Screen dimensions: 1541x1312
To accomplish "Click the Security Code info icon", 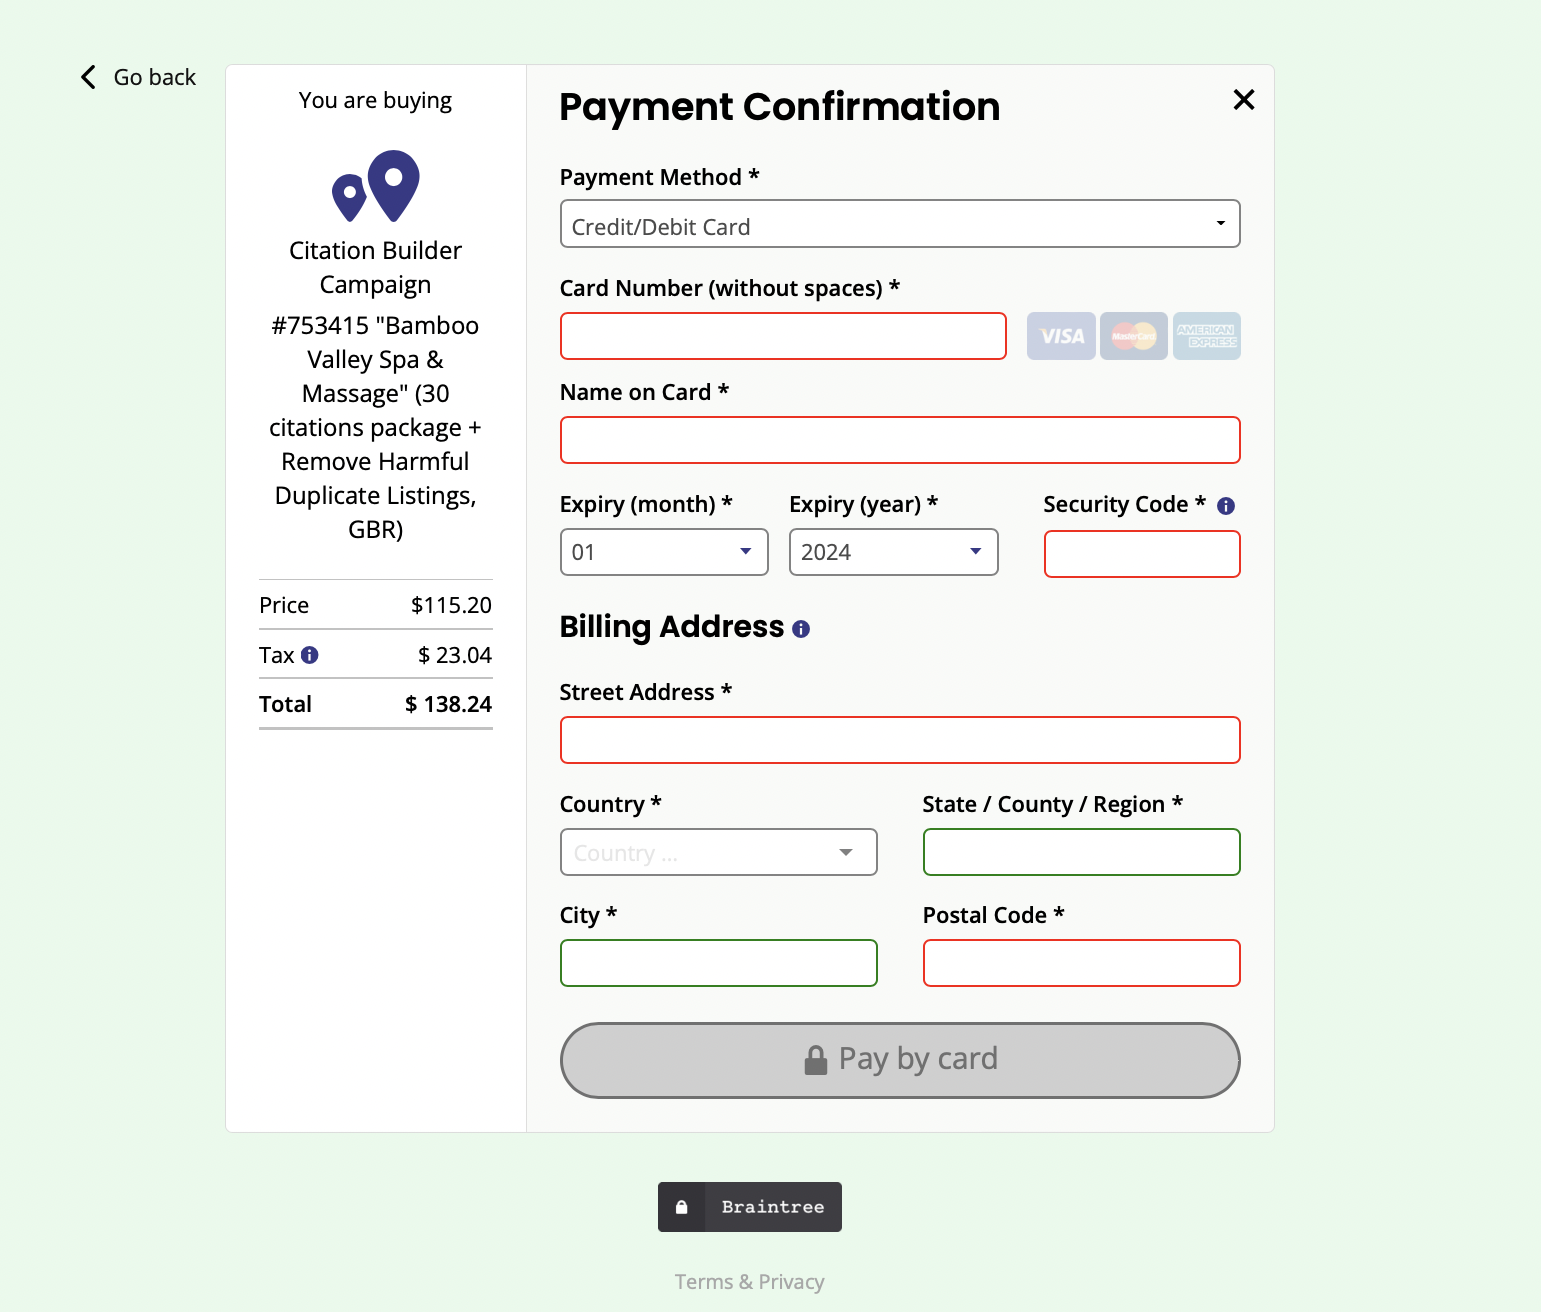I will click(1227, 506).
